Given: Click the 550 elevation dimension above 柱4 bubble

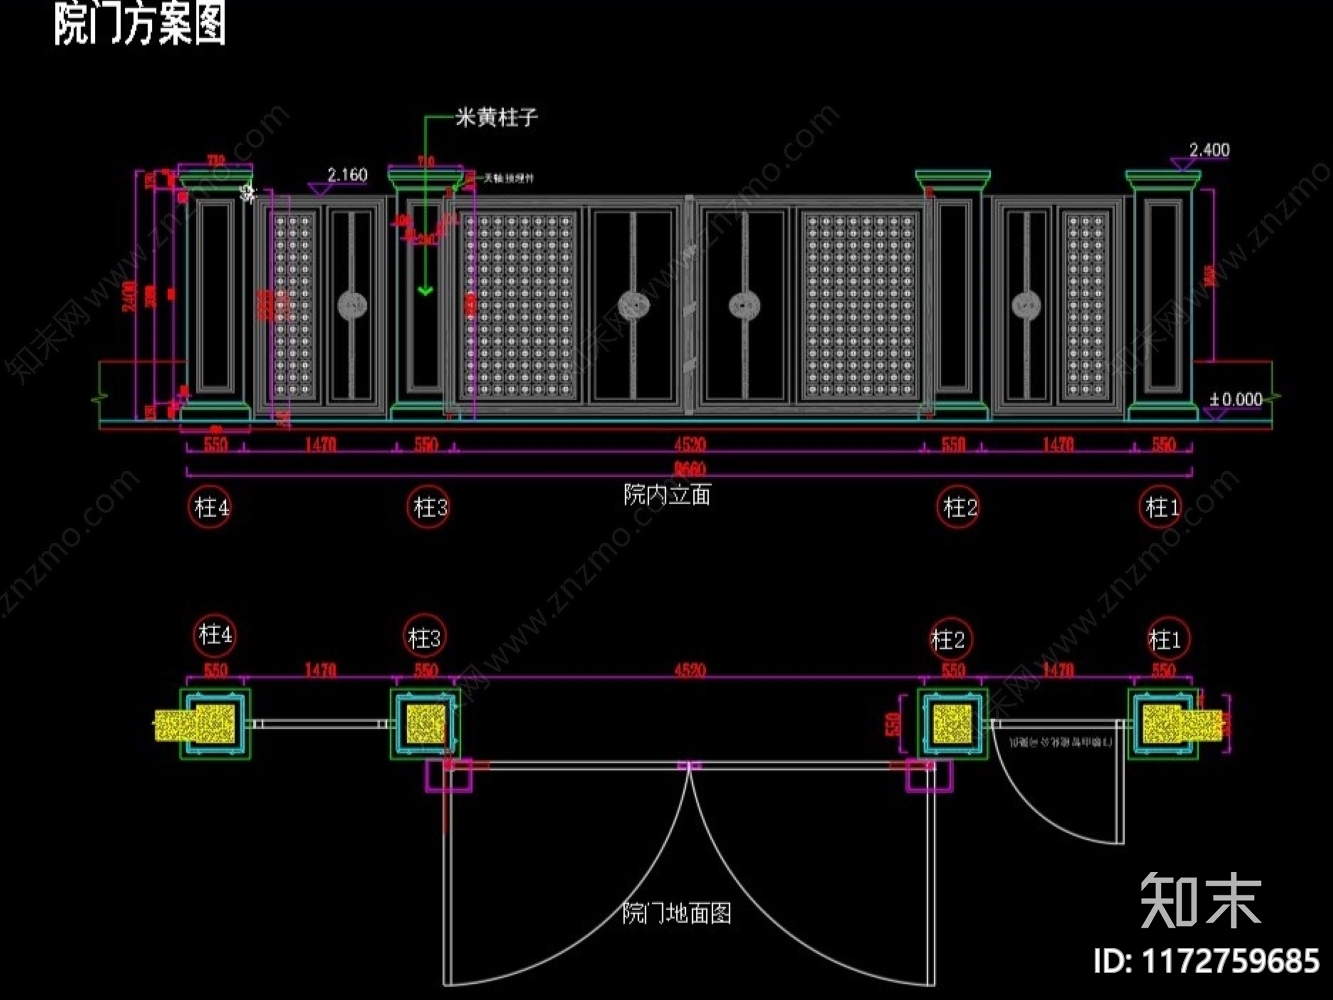Looking at the screenshot, I should click(215, 444).
